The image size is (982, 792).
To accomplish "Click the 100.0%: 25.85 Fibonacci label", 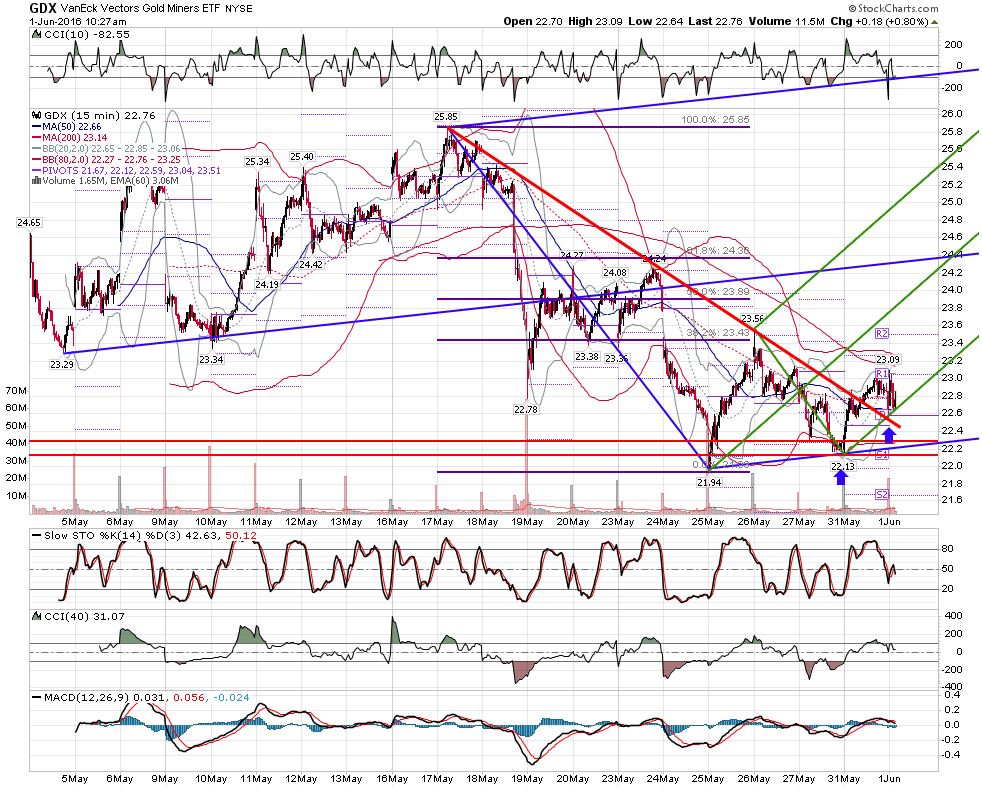I will click(x=715, y=120).
